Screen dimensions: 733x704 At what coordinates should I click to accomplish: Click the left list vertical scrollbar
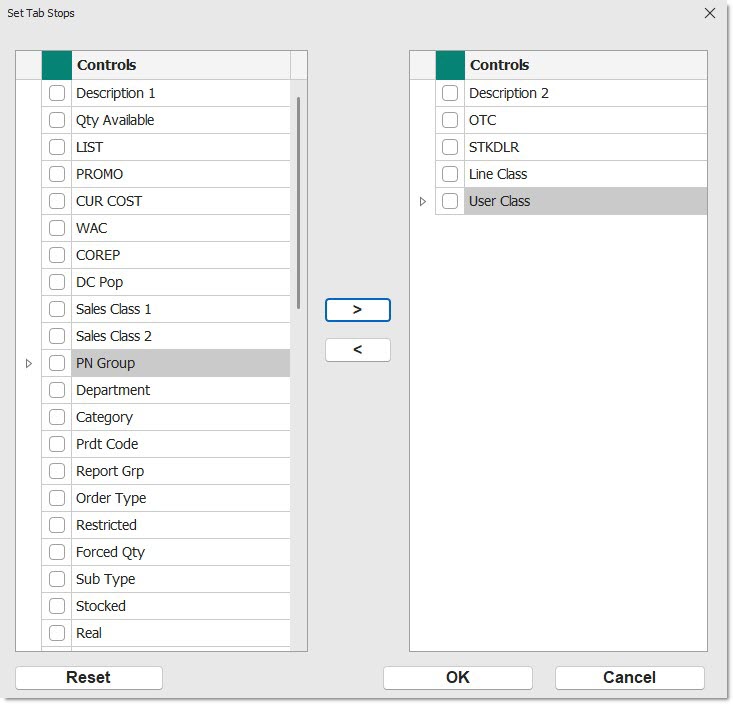(x=298, y=200)
